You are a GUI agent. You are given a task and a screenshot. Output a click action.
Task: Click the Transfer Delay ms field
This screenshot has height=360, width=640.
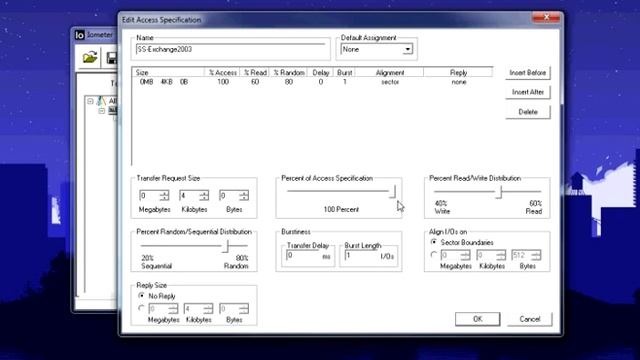coord(304,256)
